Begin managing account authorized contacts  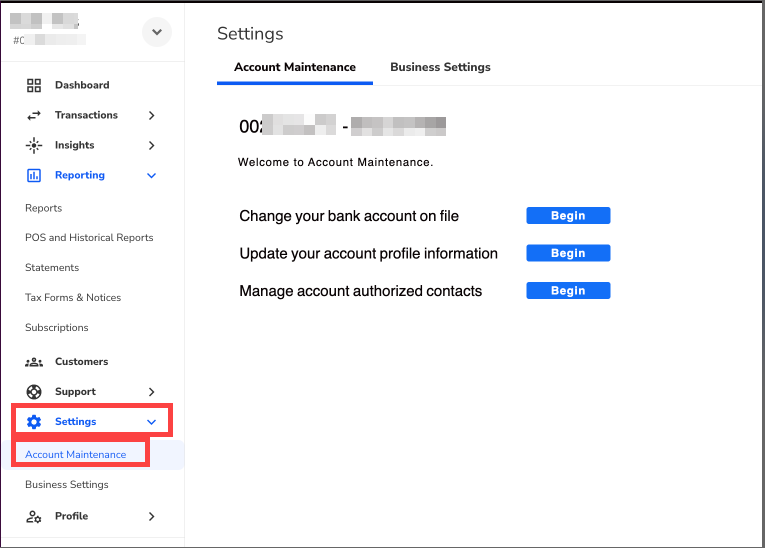tap(568, 291)
